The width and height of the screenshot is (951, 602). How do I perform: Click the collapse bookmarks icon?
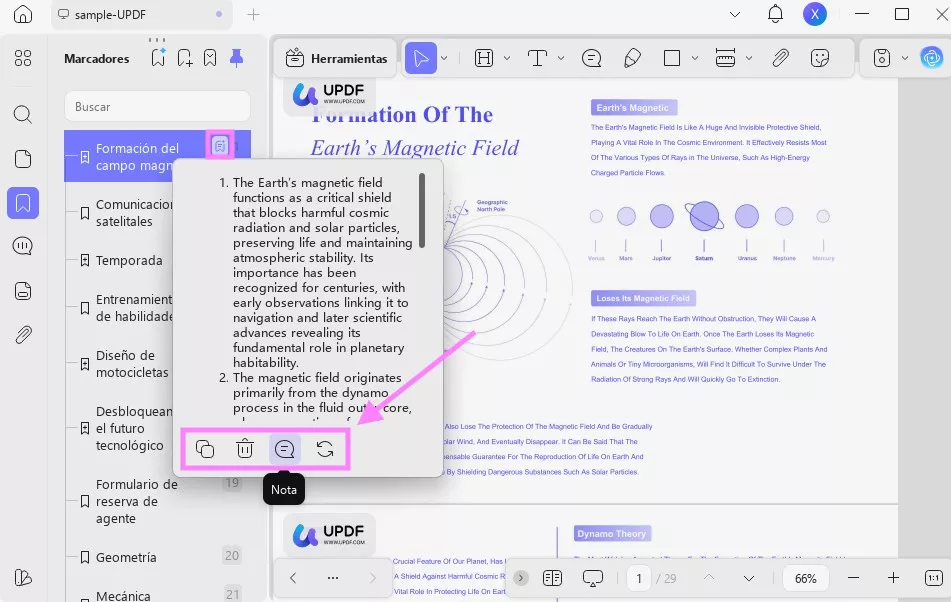click(x=210, y=58)
